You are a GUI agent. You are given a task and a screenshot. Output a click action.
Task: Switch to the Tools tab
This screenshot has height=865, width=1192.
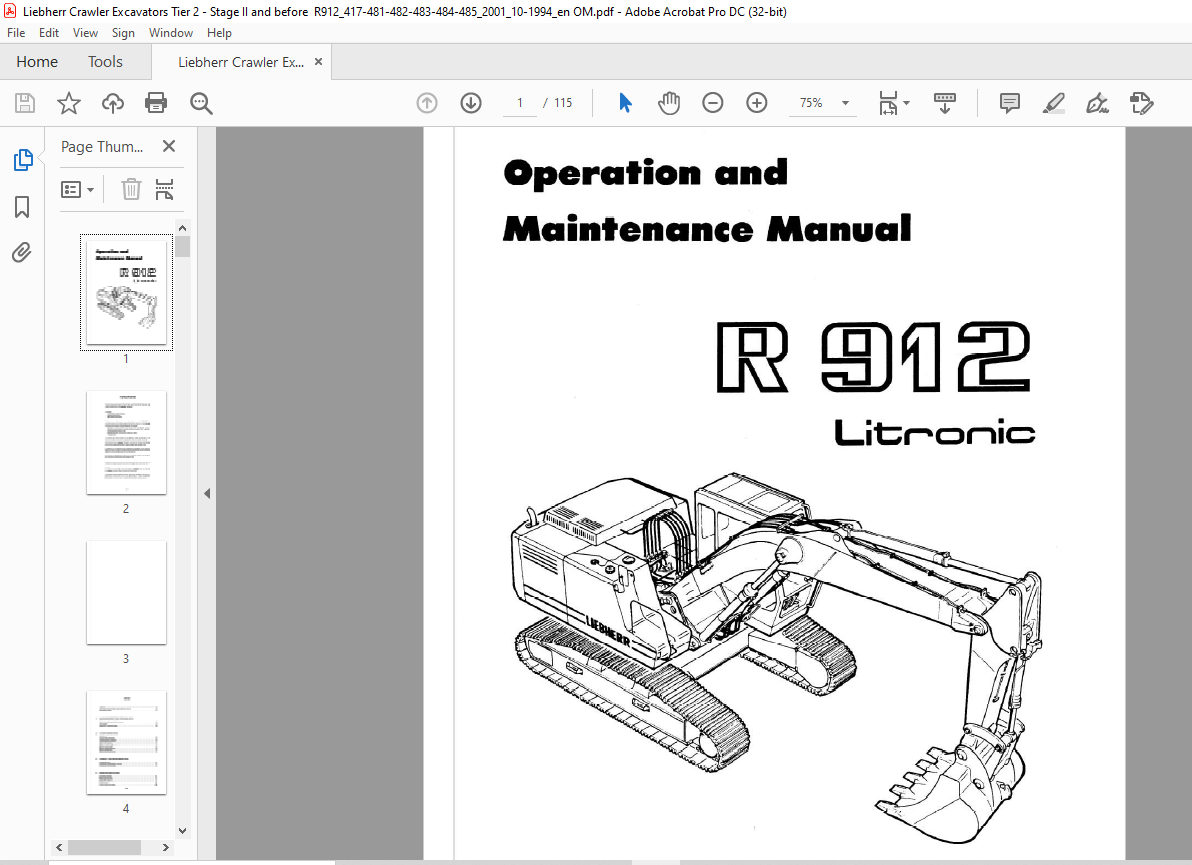pos(105,62)
